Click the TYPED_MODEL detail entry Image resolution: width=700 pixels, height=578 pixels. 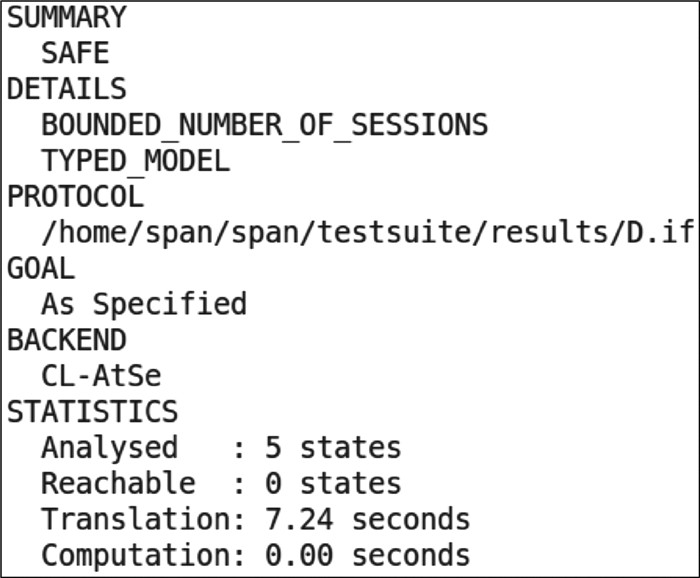tap(135, 160)
